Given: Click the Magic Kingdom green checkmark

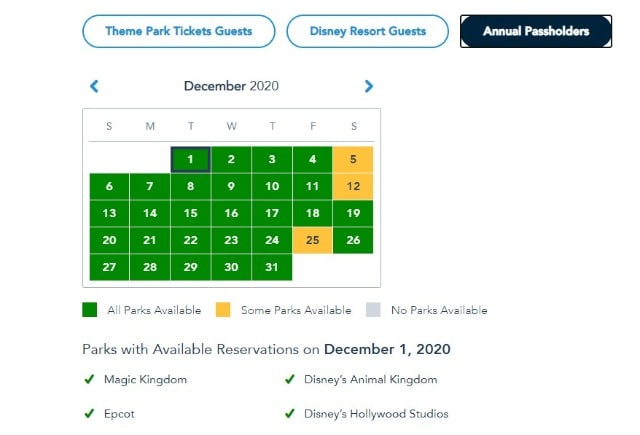Looking at the screenshot, I should [89, 380].
